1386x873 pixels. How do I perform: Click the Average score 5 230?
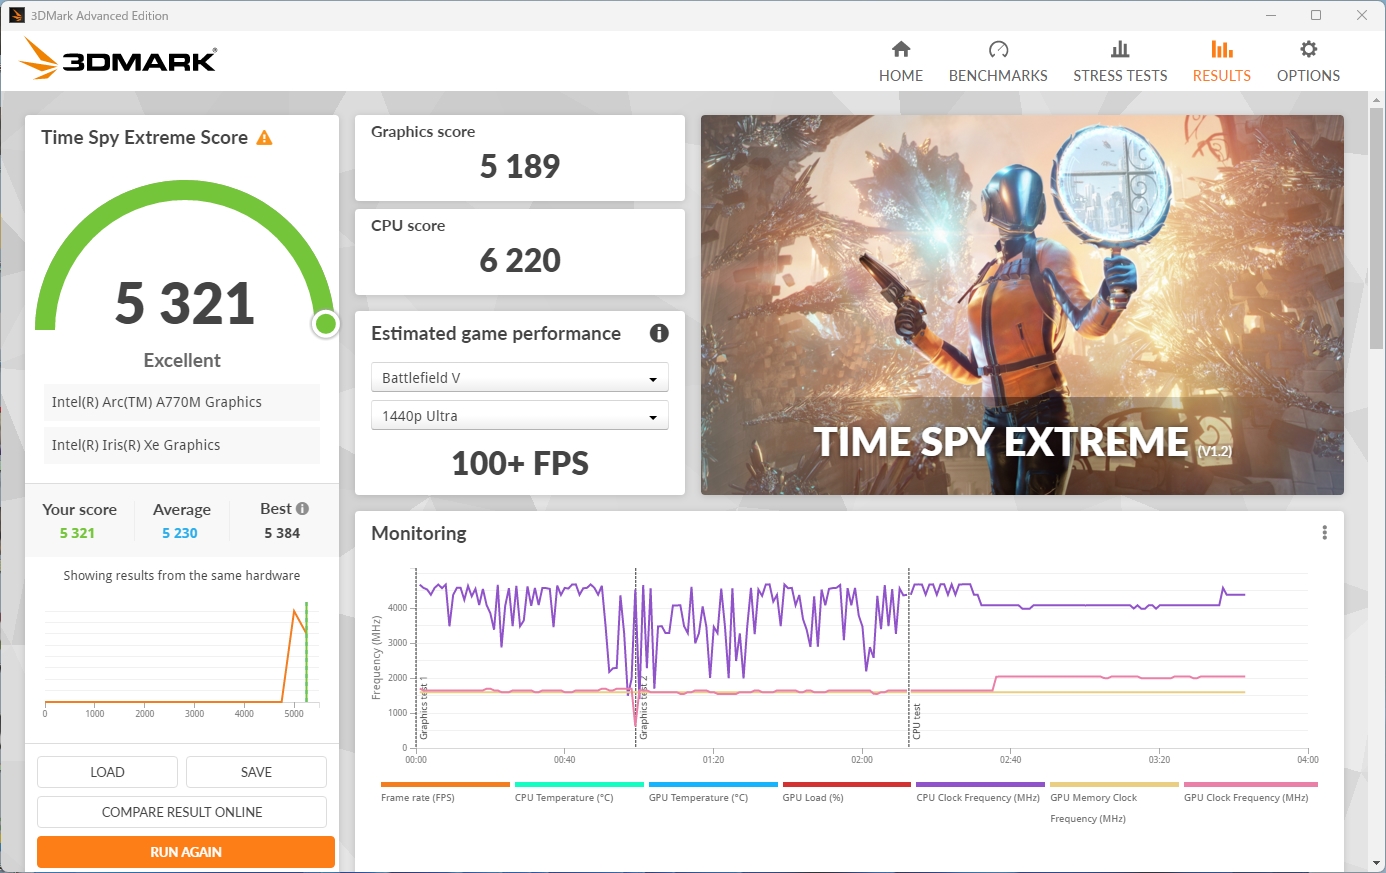(180, 533)
